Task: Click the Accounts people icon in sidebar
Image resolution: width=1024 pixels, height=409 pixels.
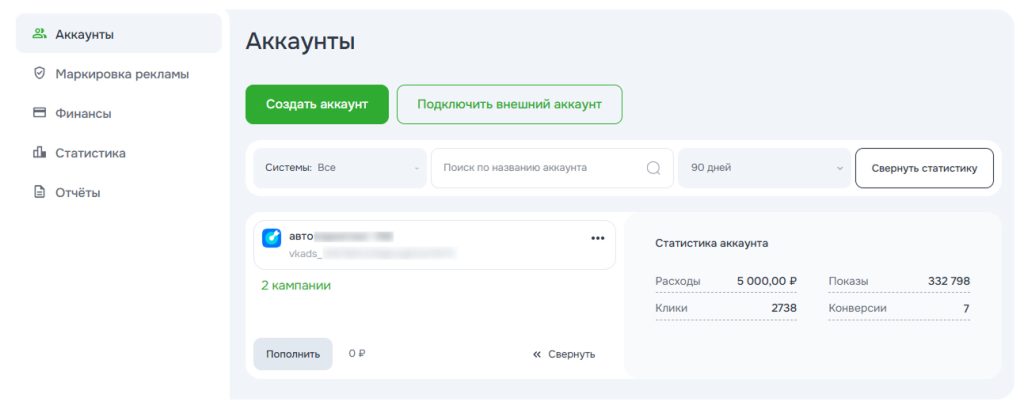Action: coord(40,34)
